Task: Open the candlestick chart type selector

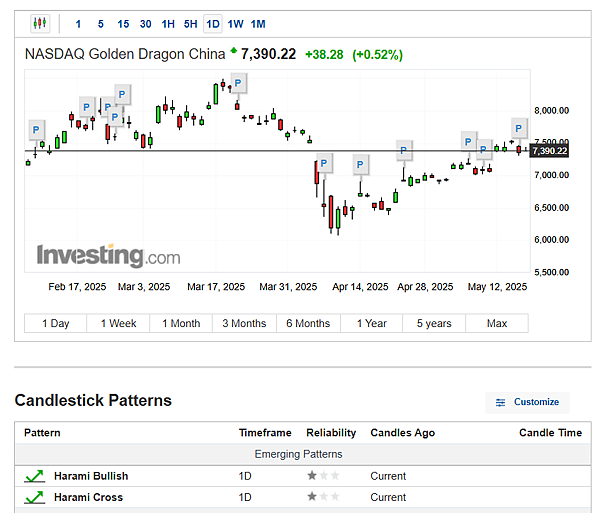Action: coord(40,23)
